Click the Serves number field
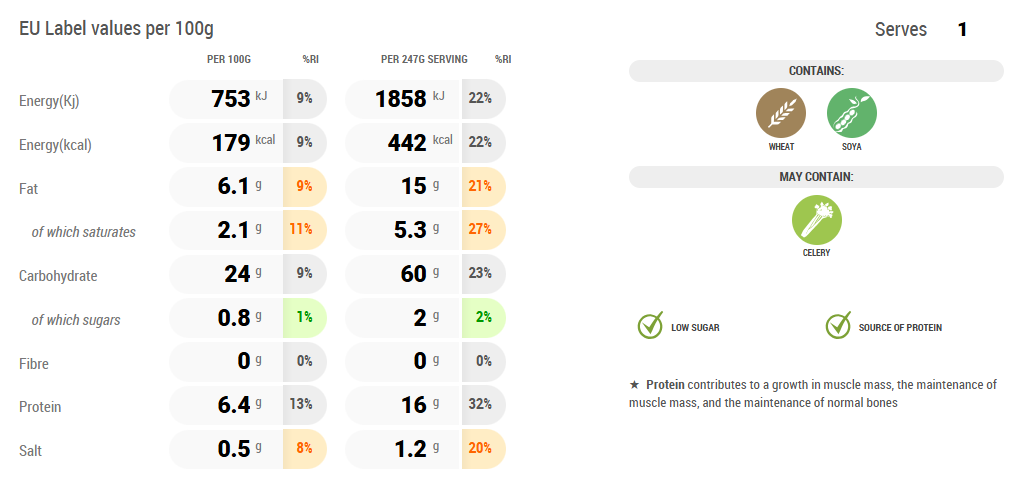Screen dimensions: 1018x488 pyautogui.click(x=962, y=30)
